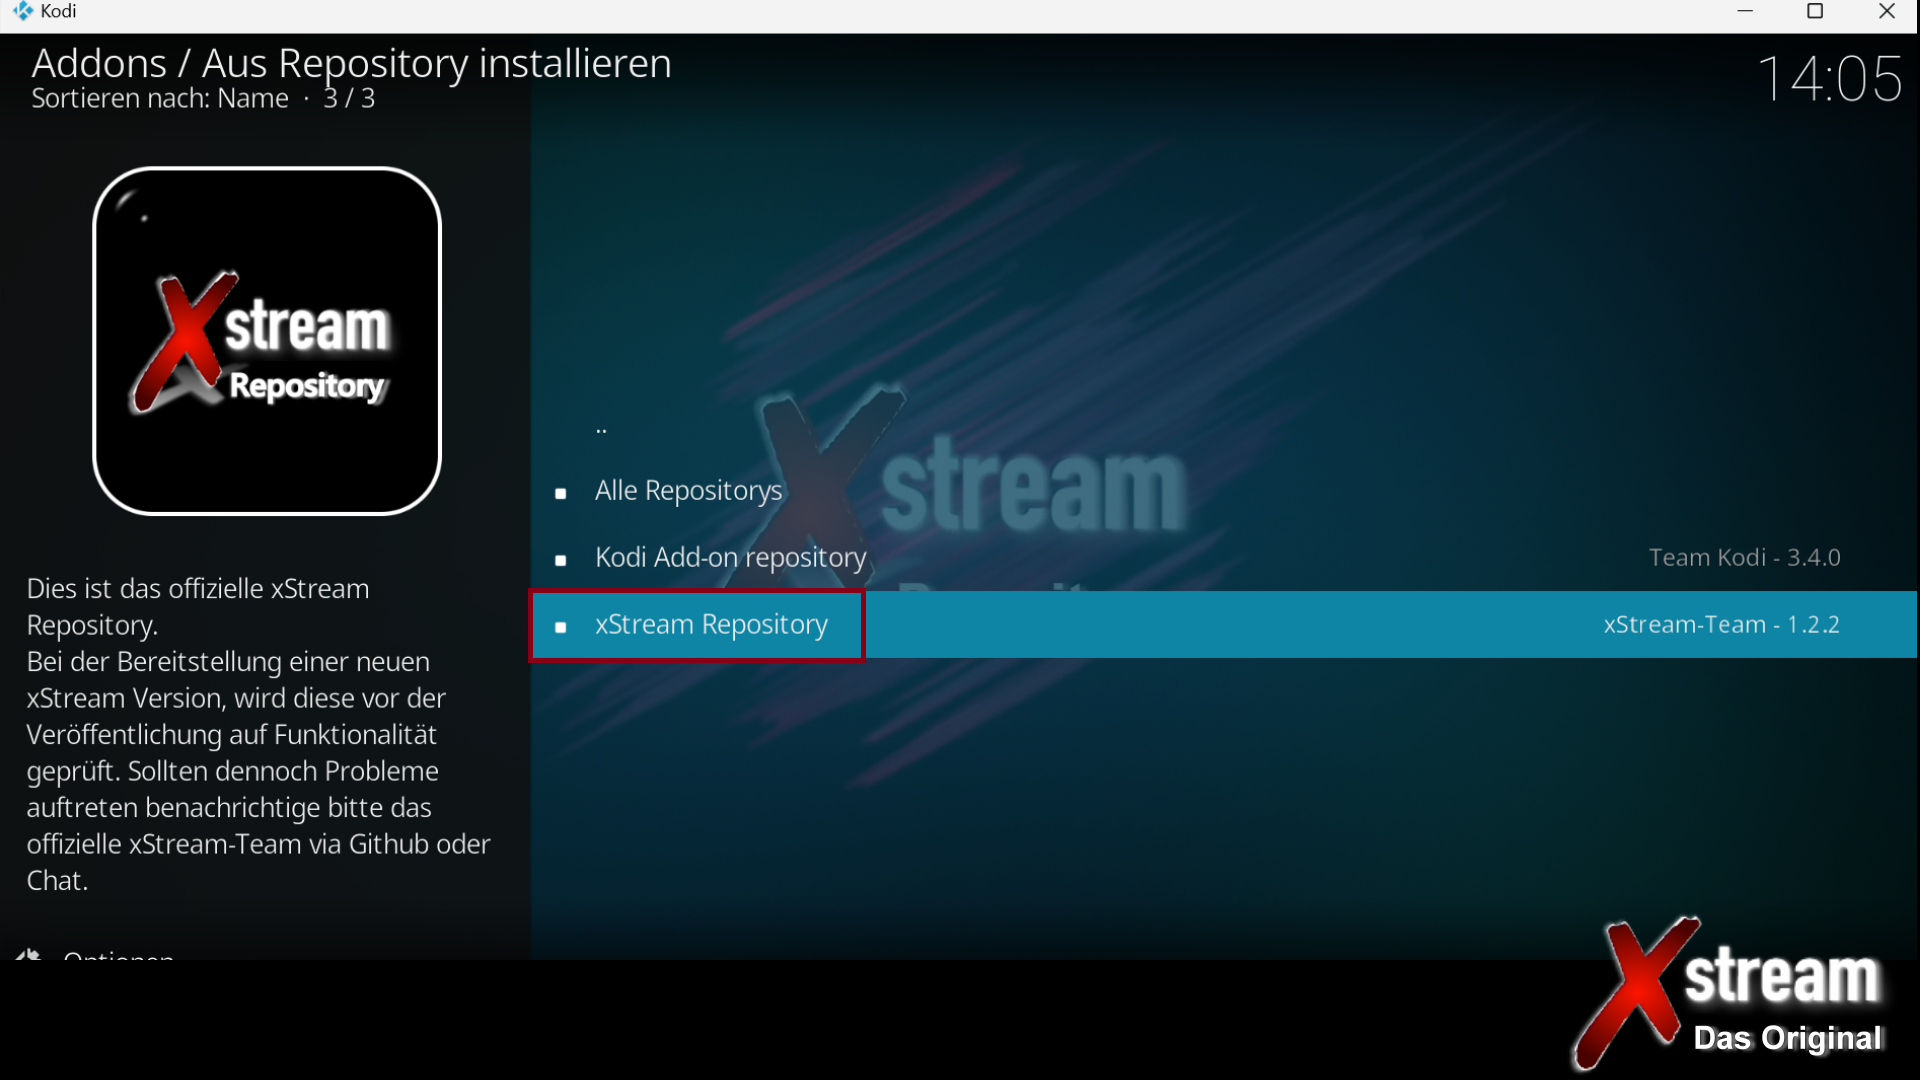Click bullet icon beside xStream Repository
This screenshot has width=1920, height=1080.
pos(561,627)
